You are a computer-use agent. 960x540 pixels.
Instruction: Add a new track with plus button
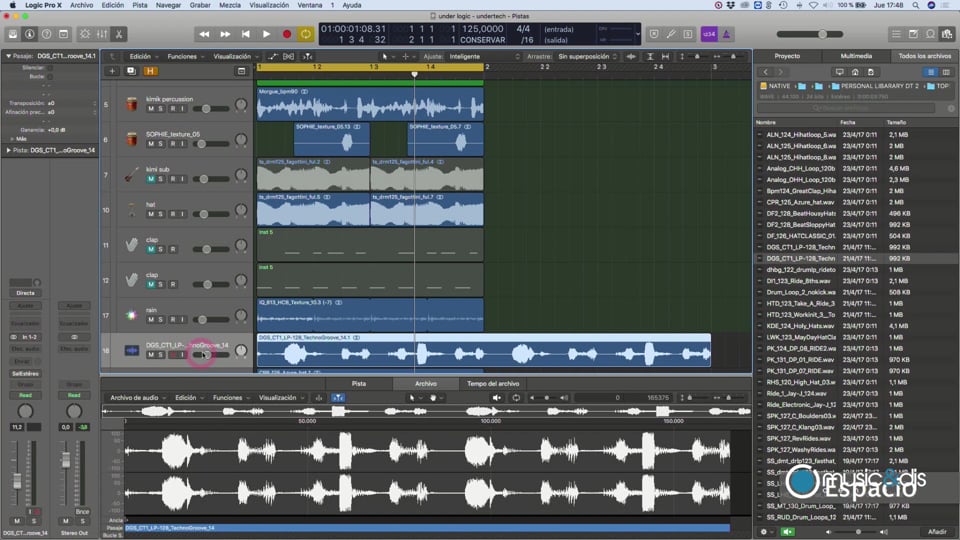(x=112, y=71)
